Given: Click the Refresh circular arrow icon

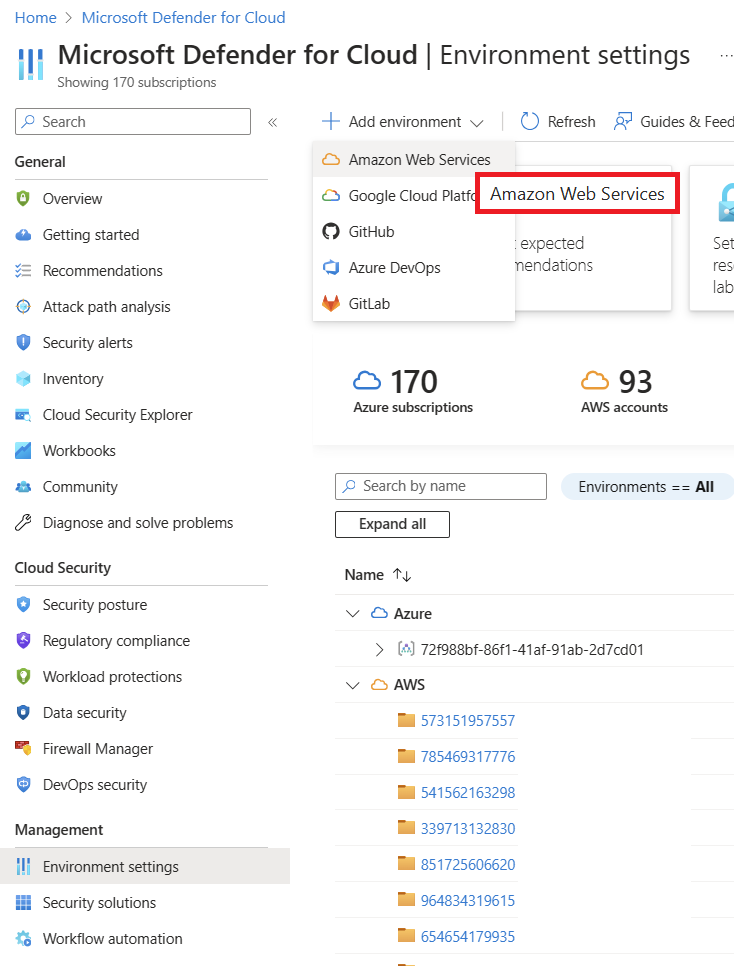Looking at the screenshot, I should pos(529,121).
